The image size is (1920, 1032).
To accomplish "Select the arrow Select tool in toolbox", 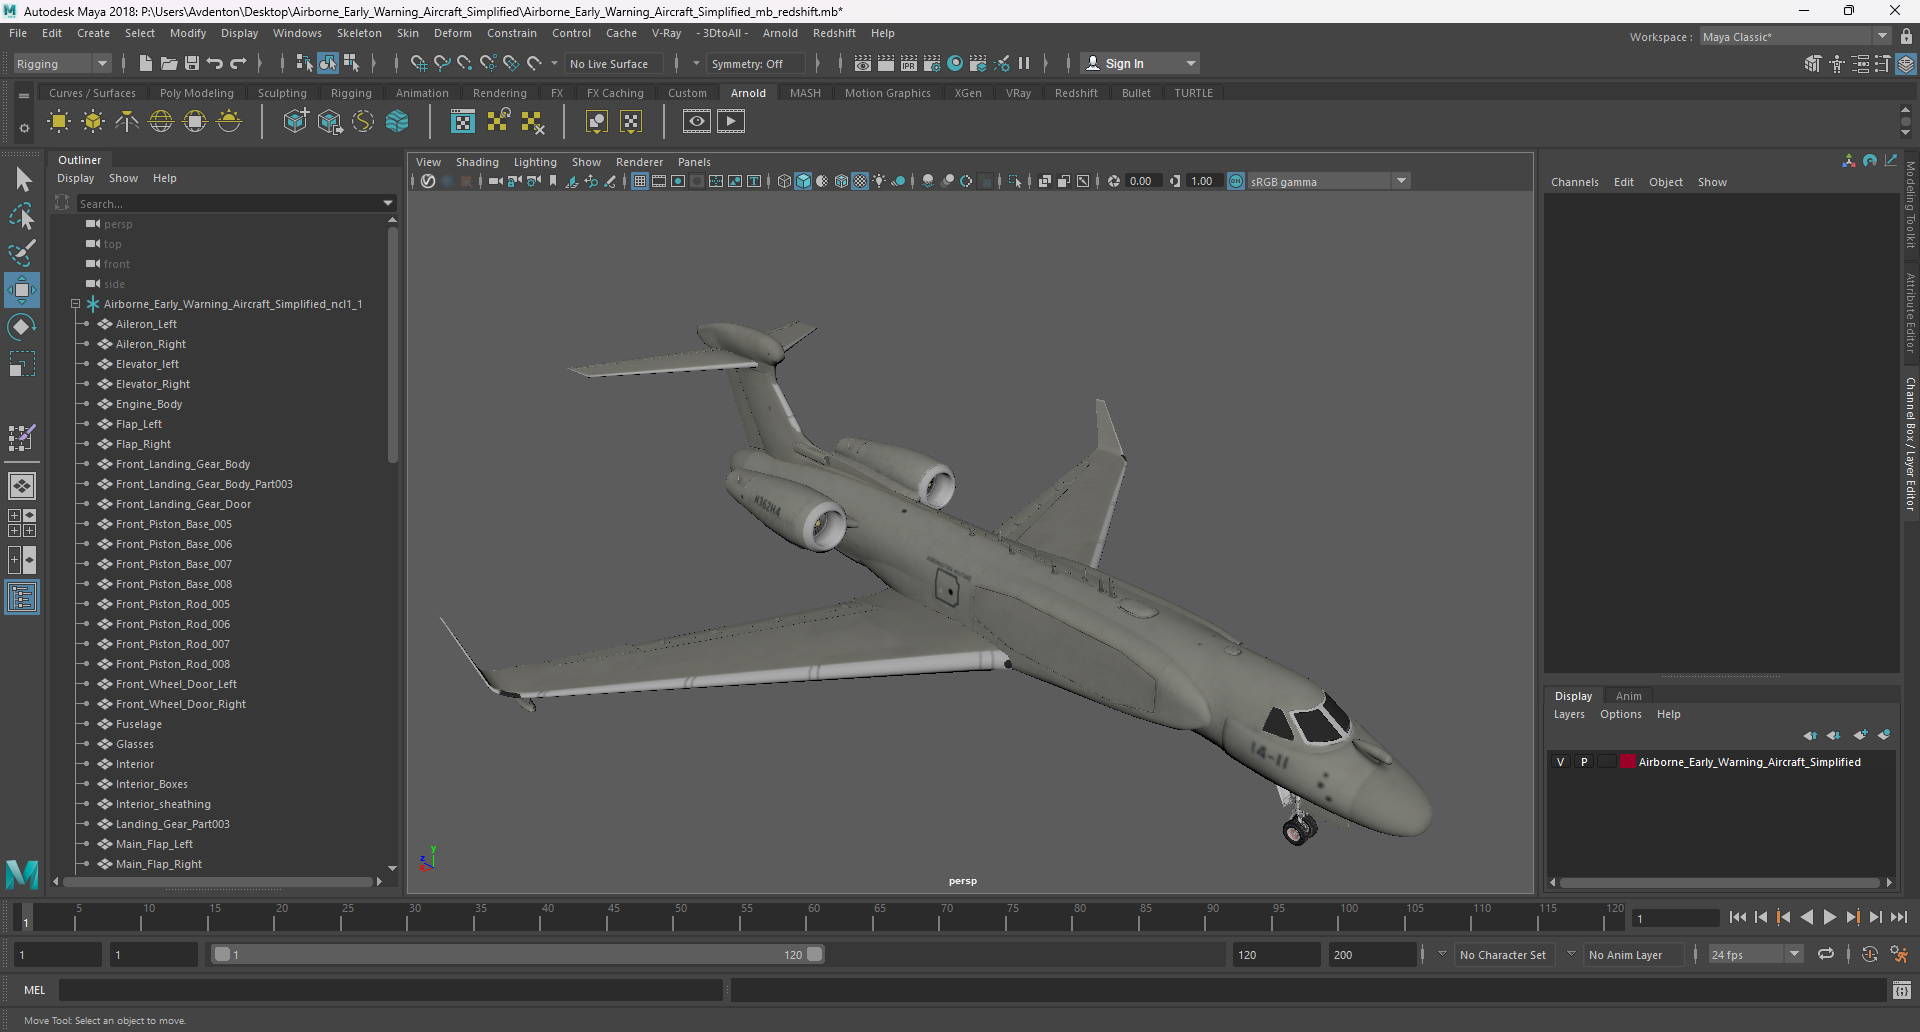I will click(x=23, y=180).
